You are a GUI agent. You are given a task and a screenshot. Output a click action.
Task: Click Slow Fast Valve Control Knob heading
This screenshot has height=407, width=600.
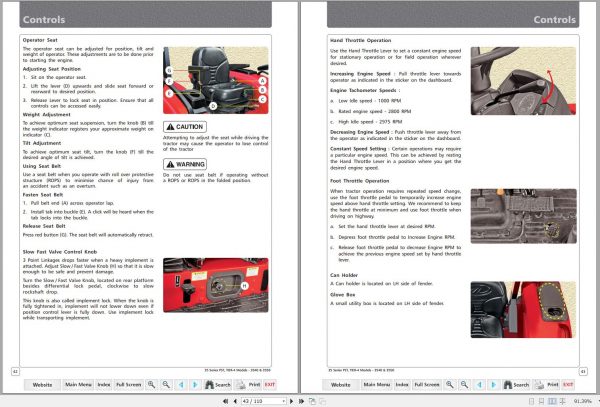pos(60,252)
